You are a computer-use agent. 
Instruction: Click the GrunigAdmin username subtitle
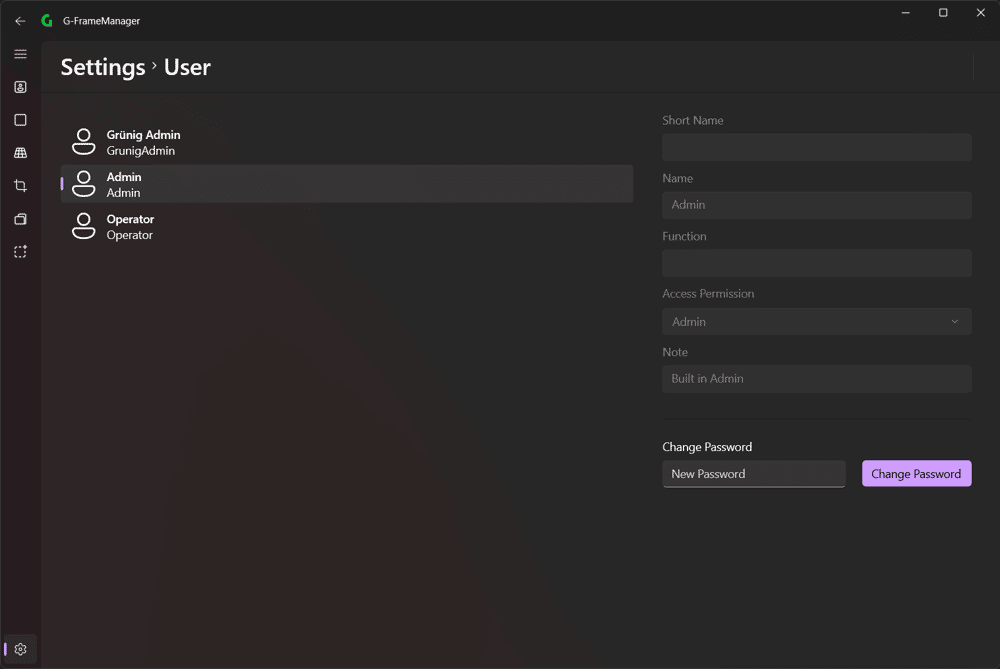coord(140,151)
